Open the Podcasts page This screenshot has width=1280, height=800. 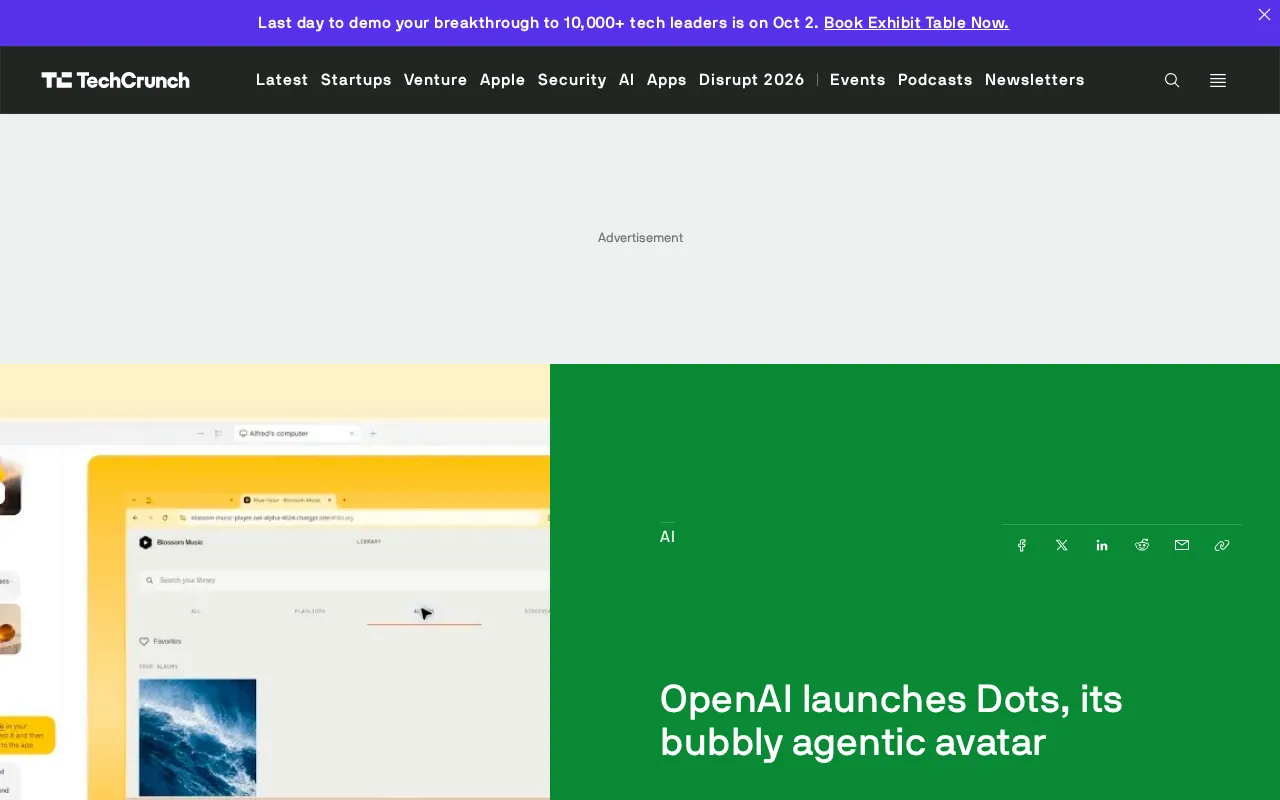click(x=935, y=80)
